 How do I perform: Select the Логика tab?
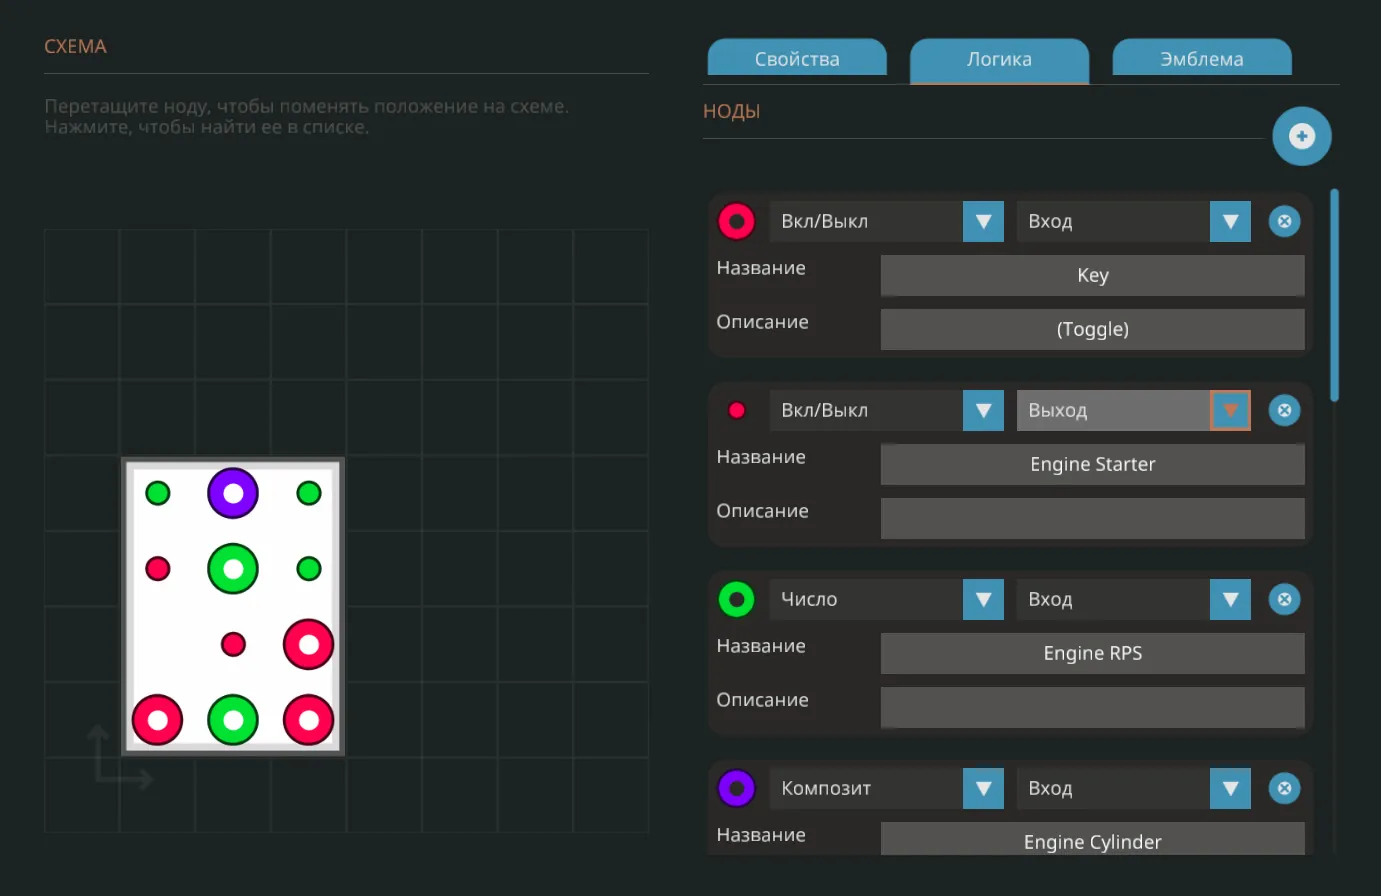(x=999, y=59)
